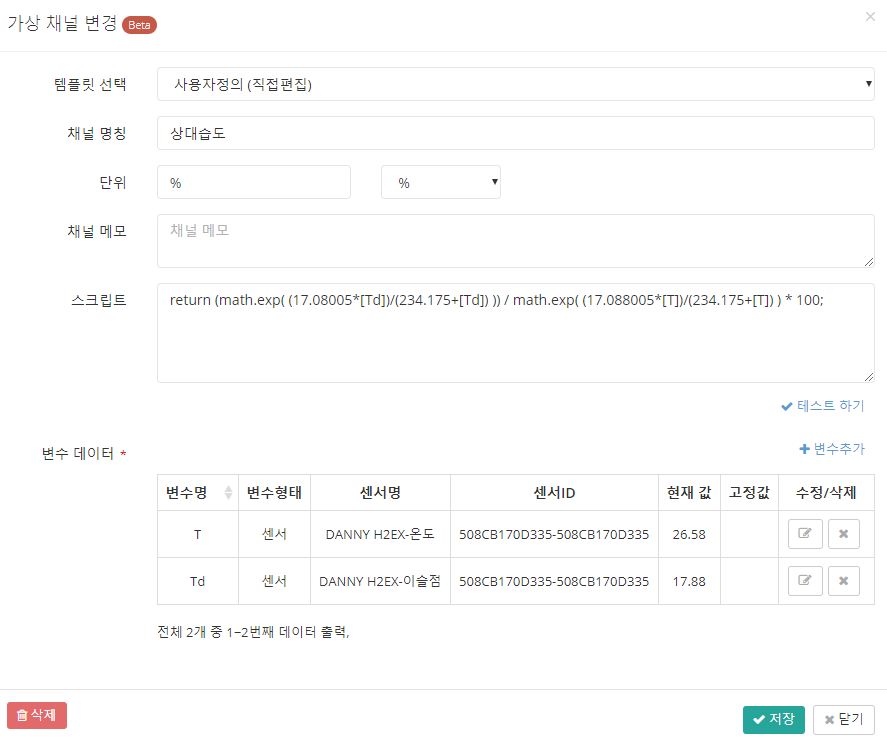The width and height of the screenshot is (887, 739).
Task: Click DANNY H2EX-온도 sensor name cell
Action: (x=380, y=534)
